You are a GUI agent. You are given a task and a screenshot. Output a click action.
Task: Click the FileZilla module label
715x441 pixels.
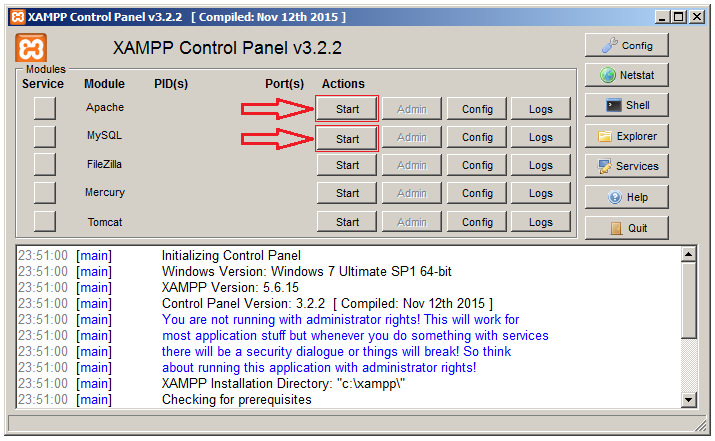pos(104,164)
